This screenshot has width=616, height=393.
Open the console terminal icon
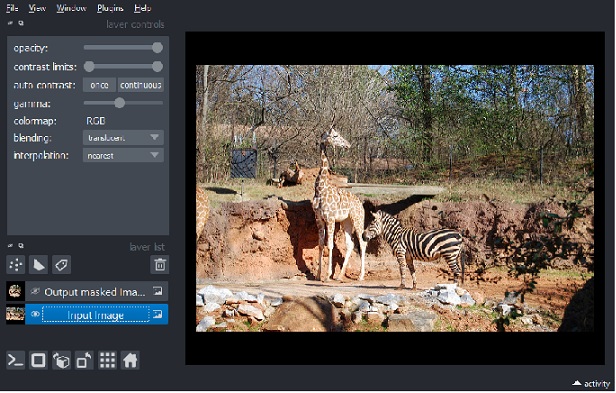(x=16, y=360)
